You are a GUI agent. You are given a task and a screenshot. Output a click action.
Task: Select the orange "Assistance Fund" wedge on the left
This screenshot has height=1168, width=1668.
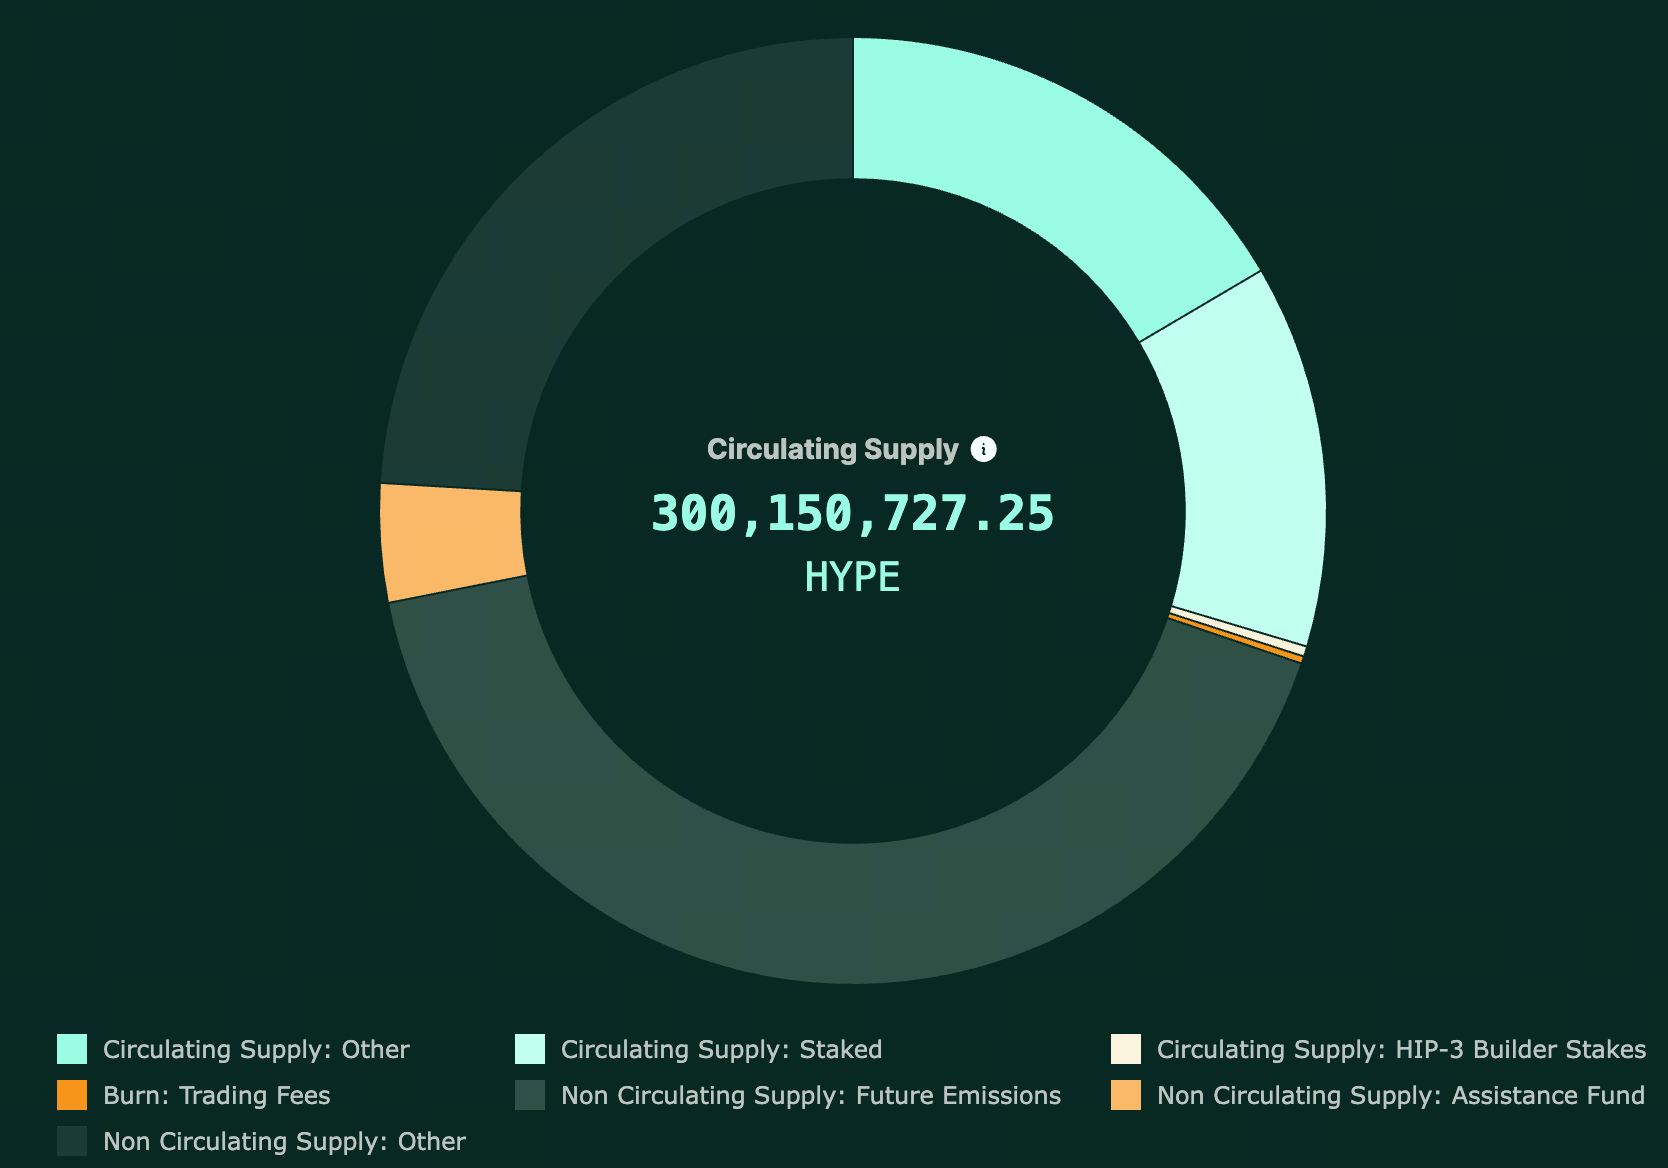tap(450, 540)
